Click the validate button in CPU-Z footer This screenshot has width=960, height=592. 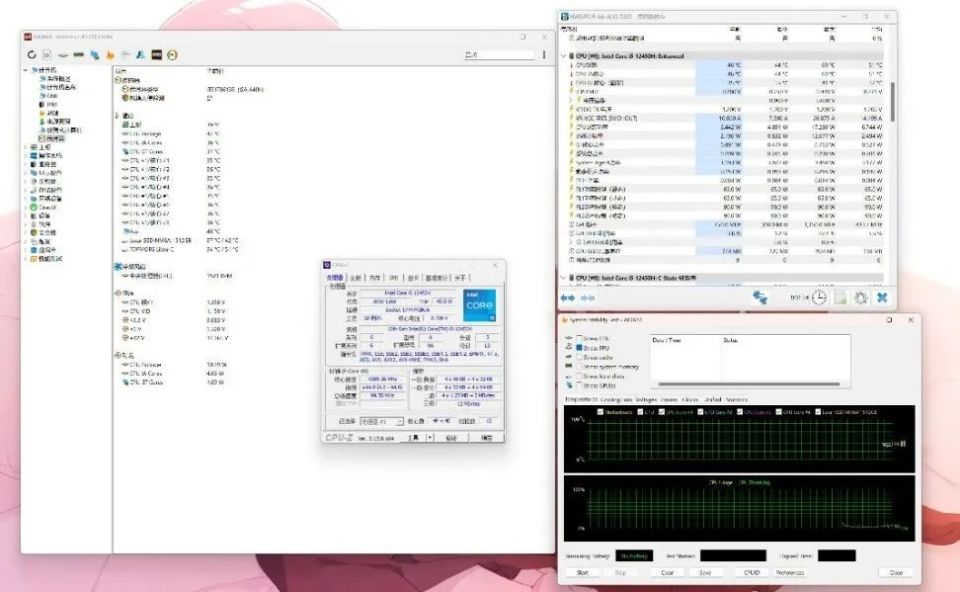click(x=451, y=438)
